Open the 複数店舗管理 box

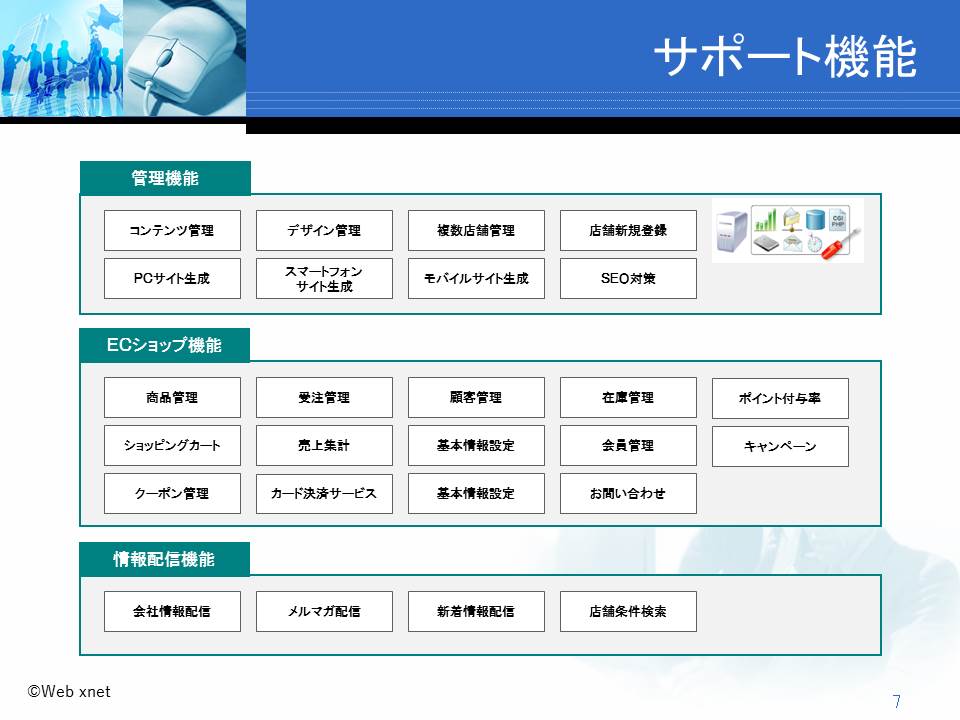pyautogui.click(x=476, y=230)
